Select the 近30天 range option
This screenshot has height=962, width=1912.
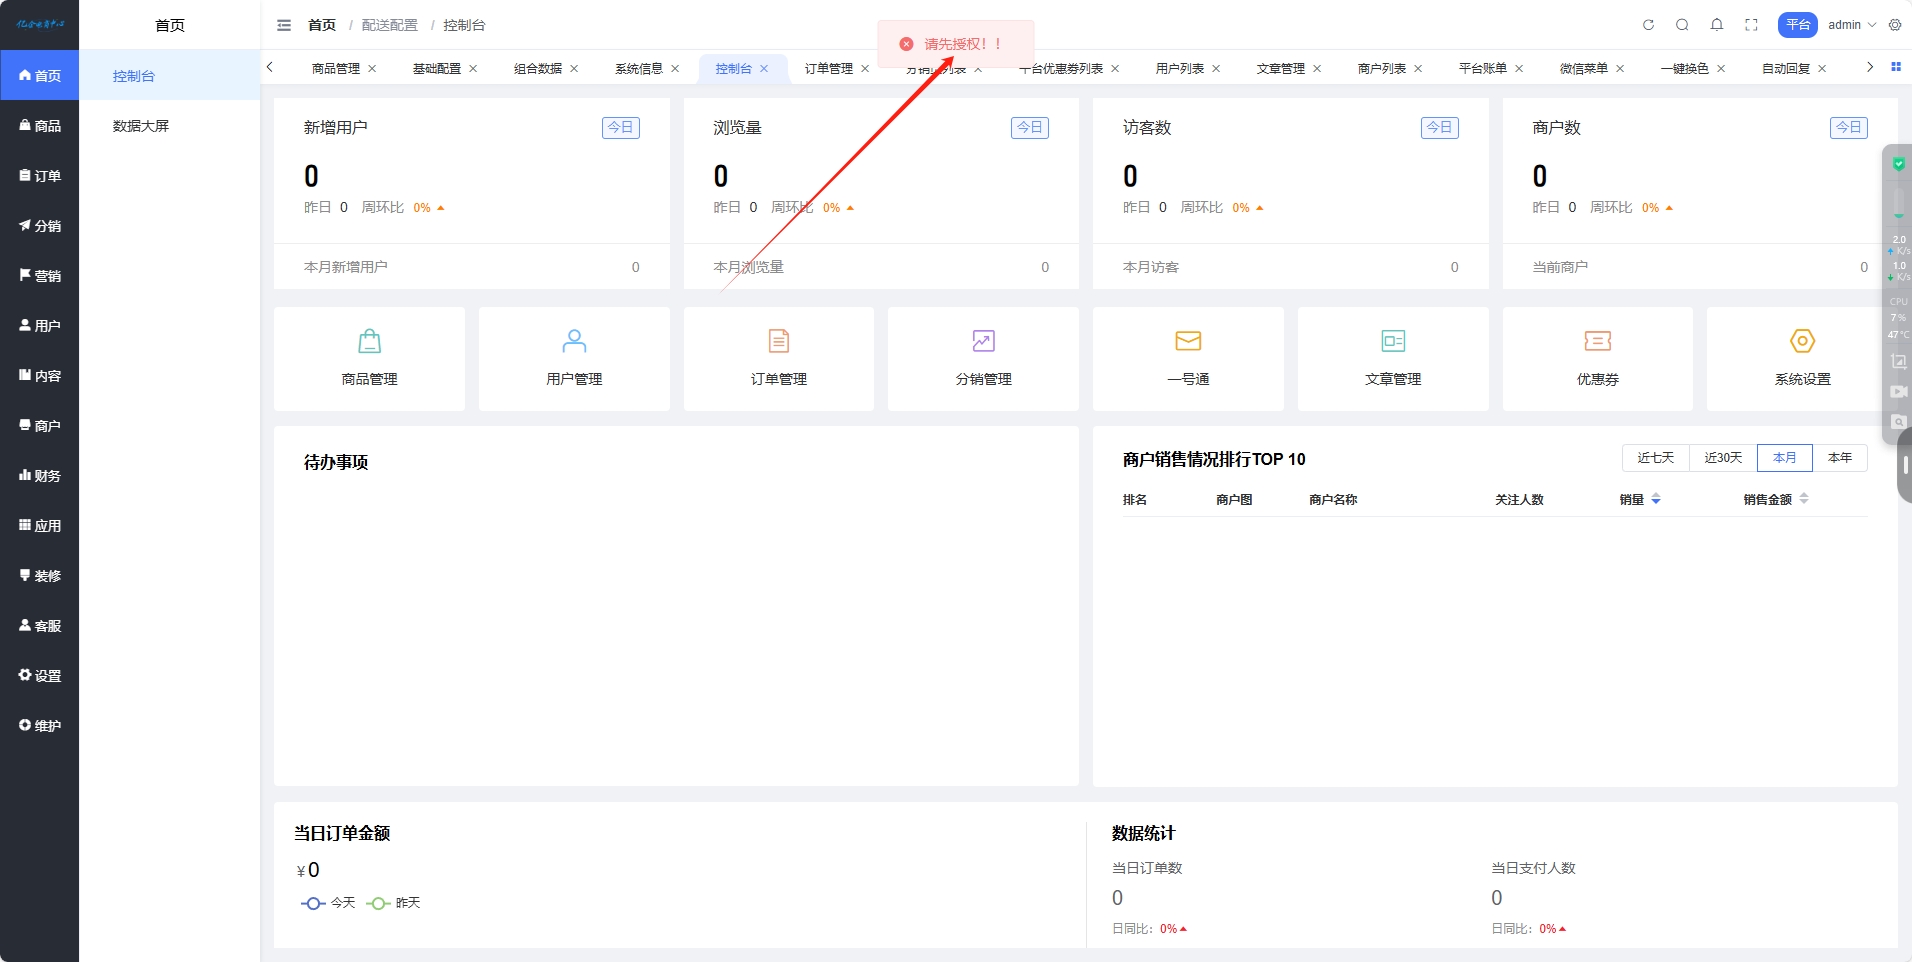coord(1723,458)
